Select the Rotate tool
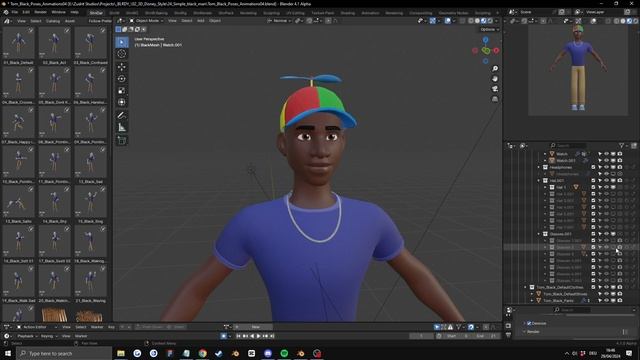This screenshot has height=360, width=640. tap(122, 78)
